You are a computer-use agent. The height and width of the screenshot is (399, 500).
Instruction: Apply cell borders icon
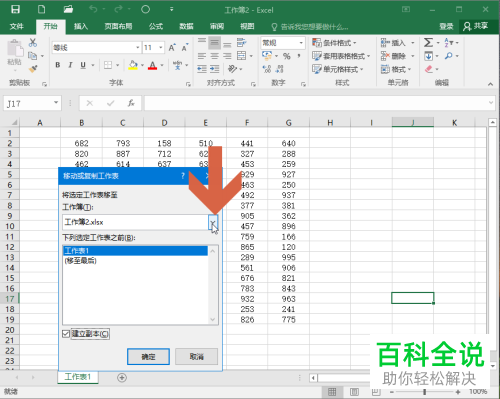[108, 65]
